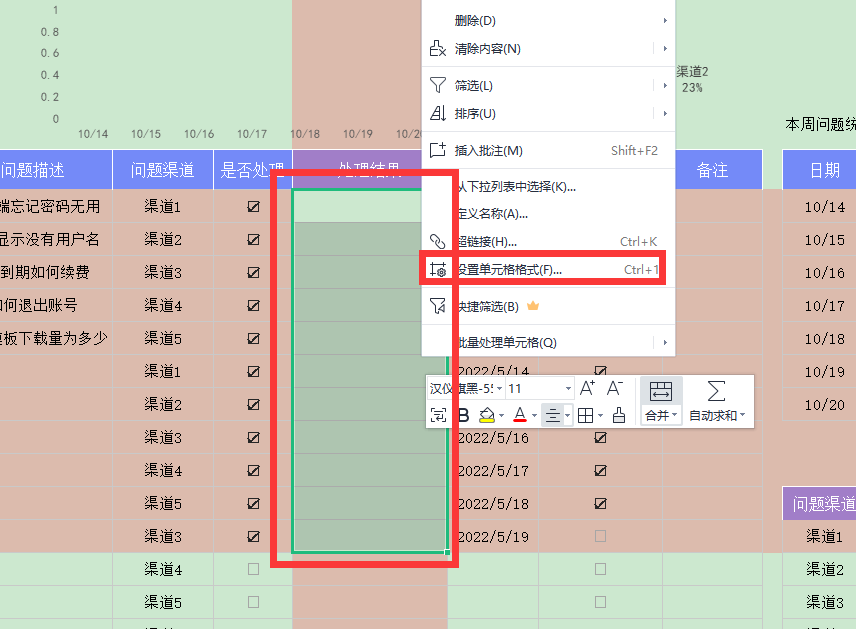This screenshot has width=856, height=629.
Task: Expand the 清除内容(N) submenu arrow
Action: coord(665,49)
